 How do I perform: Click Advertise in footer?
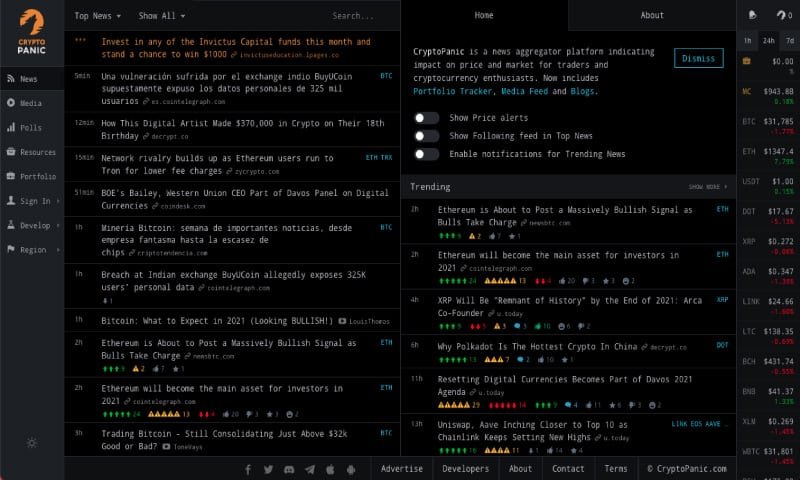402,469
